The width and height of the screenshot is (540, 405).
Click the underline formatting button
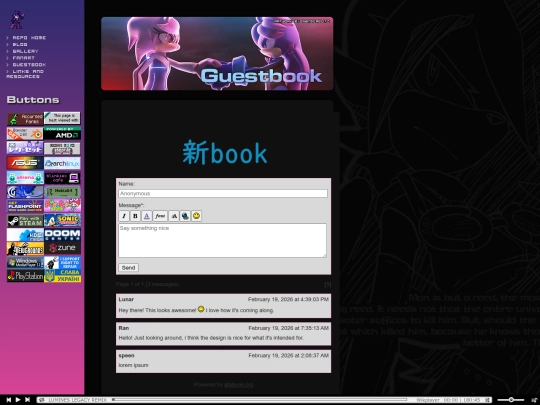pos(146,216)
